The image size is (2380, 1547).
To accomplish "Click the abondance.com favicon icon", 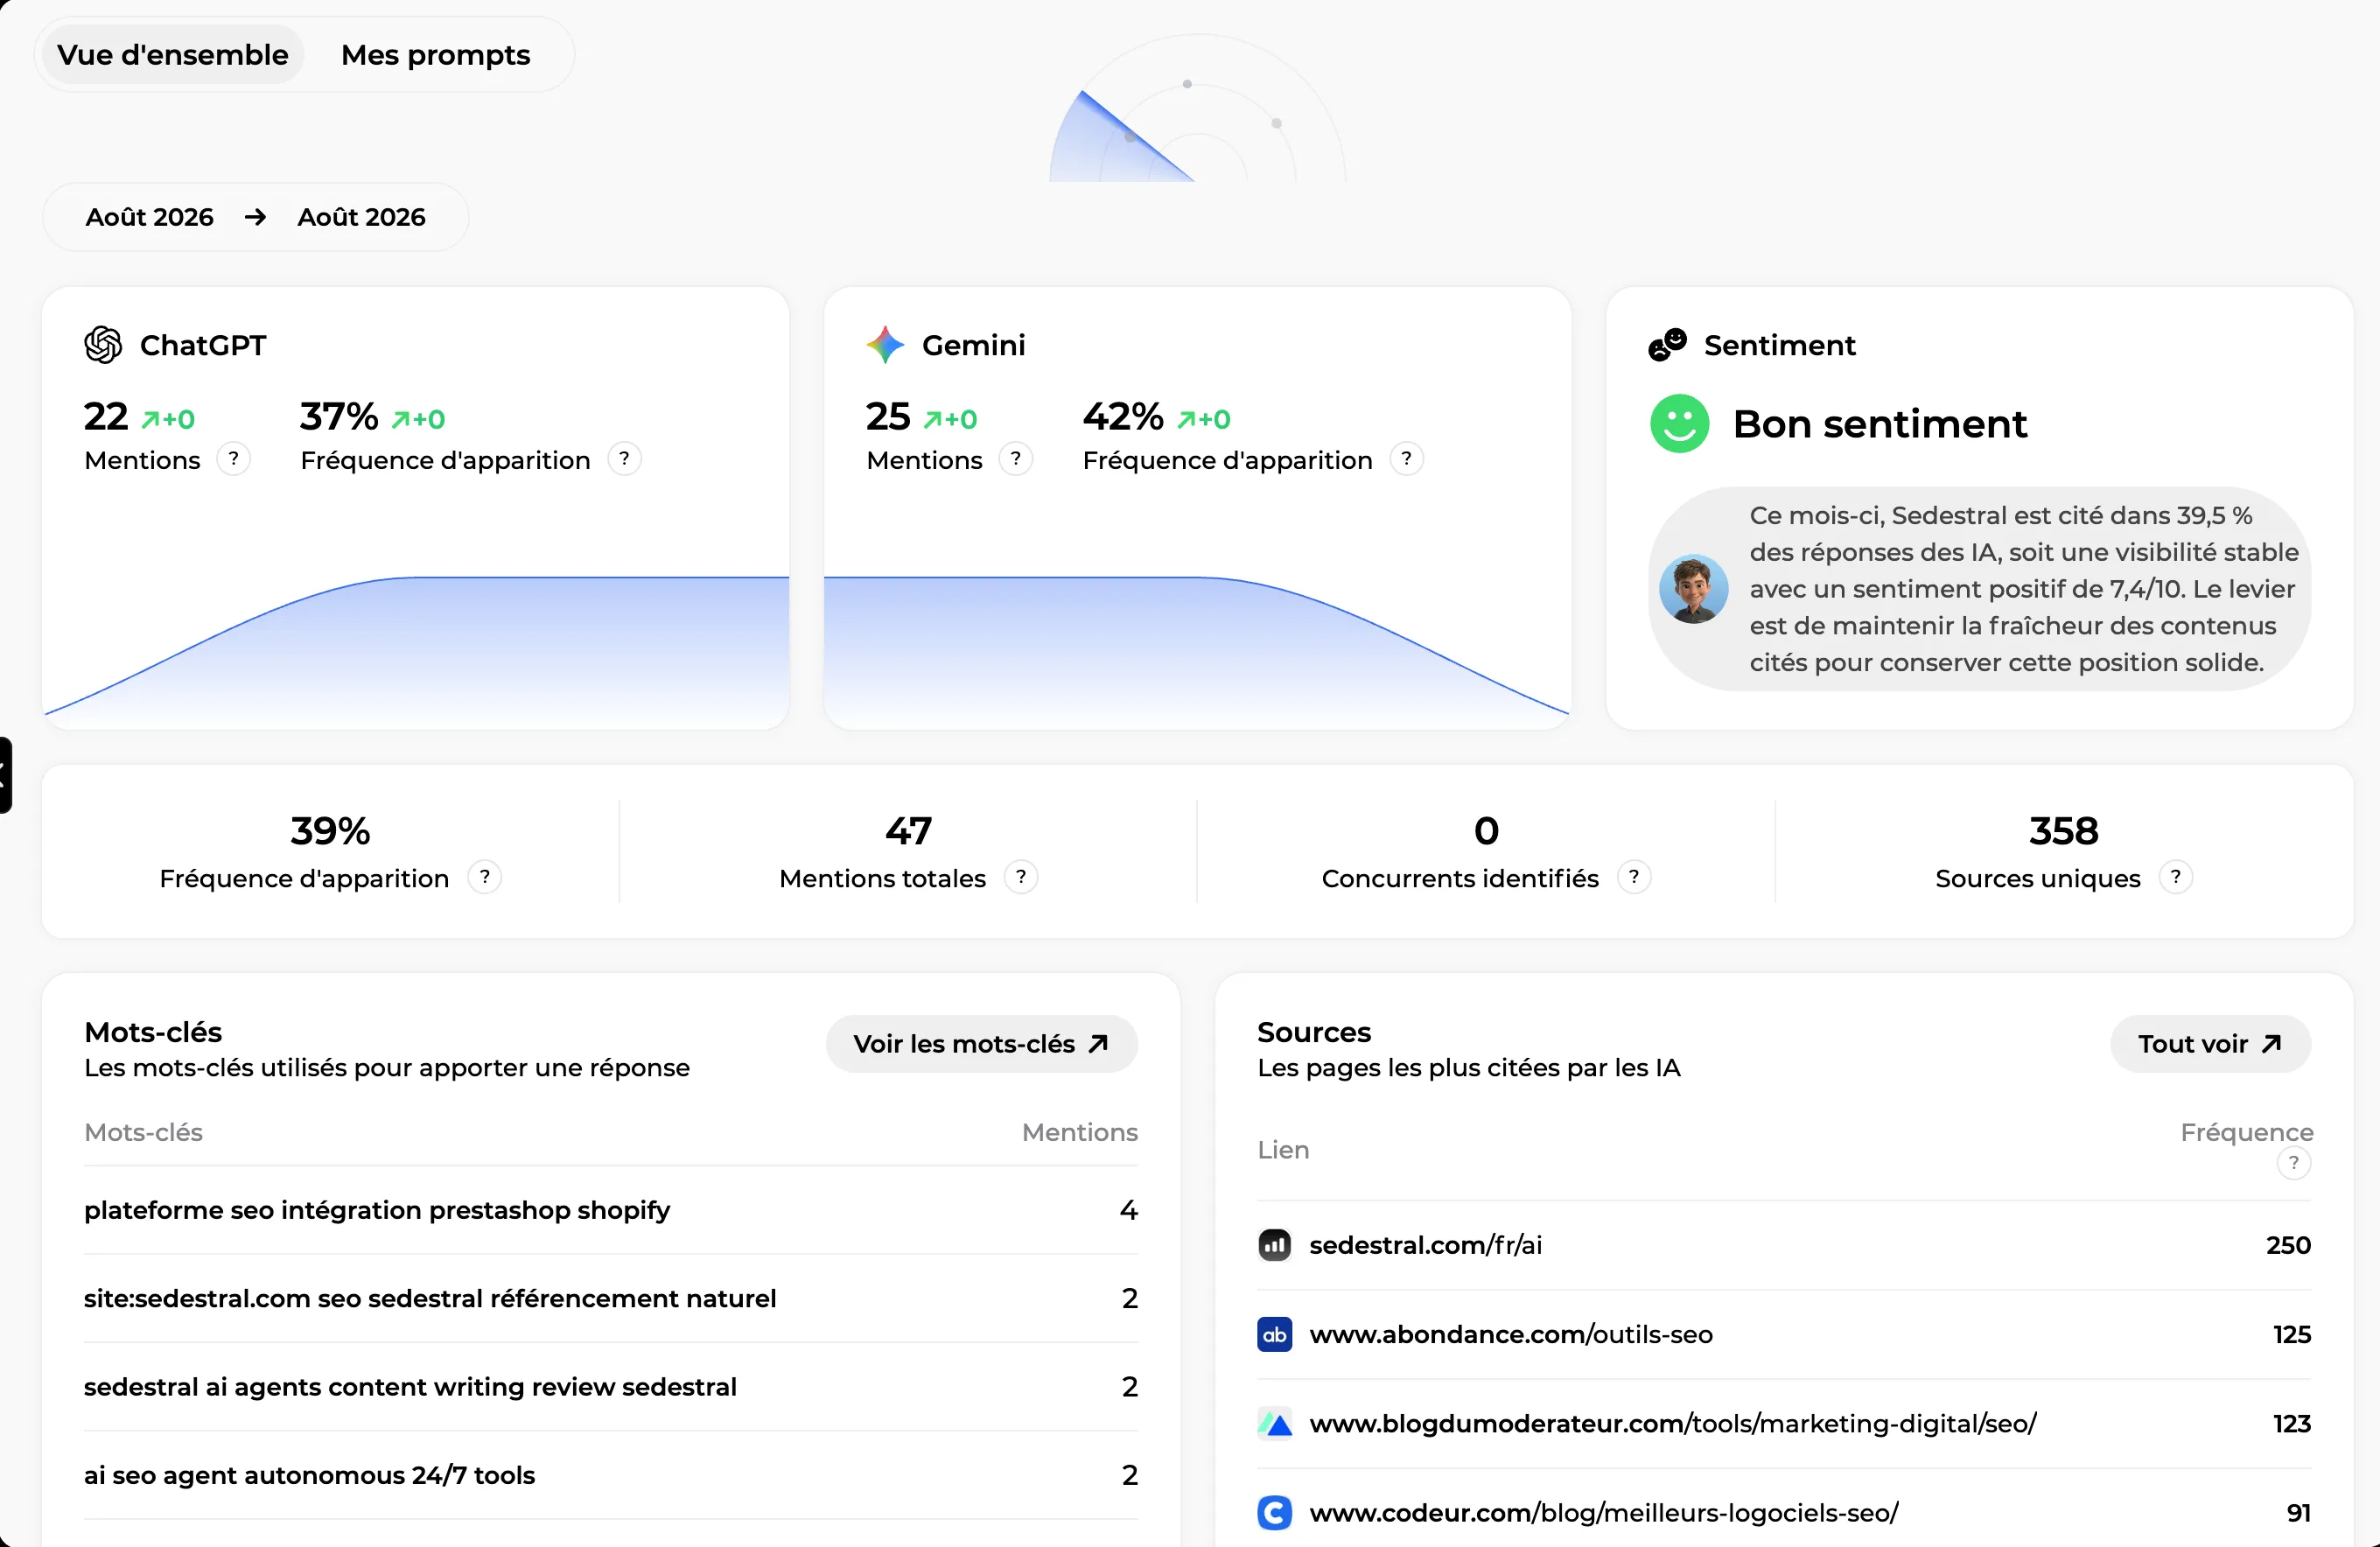I will click(x=1274, y=1334).
